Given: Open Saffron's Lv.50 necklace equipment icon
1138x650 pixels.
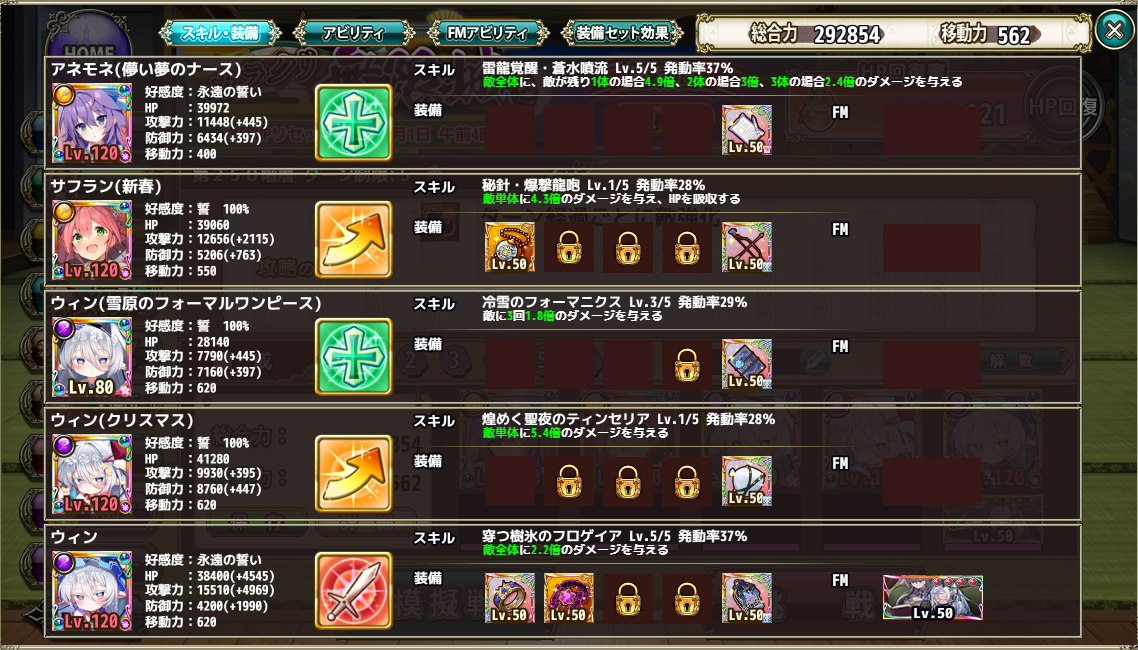Looking at the screenshot, I should [x=509, y=247].
